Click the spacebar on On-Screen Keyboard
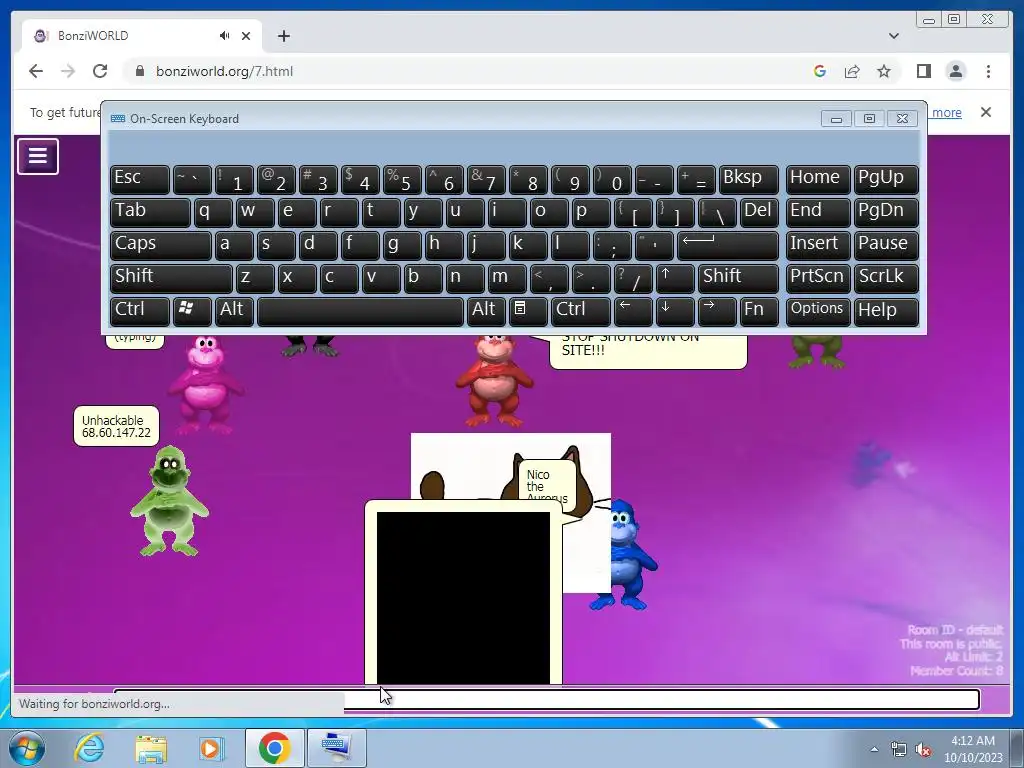The width and height of the screenshot is (1024, 768). point(360,311)
